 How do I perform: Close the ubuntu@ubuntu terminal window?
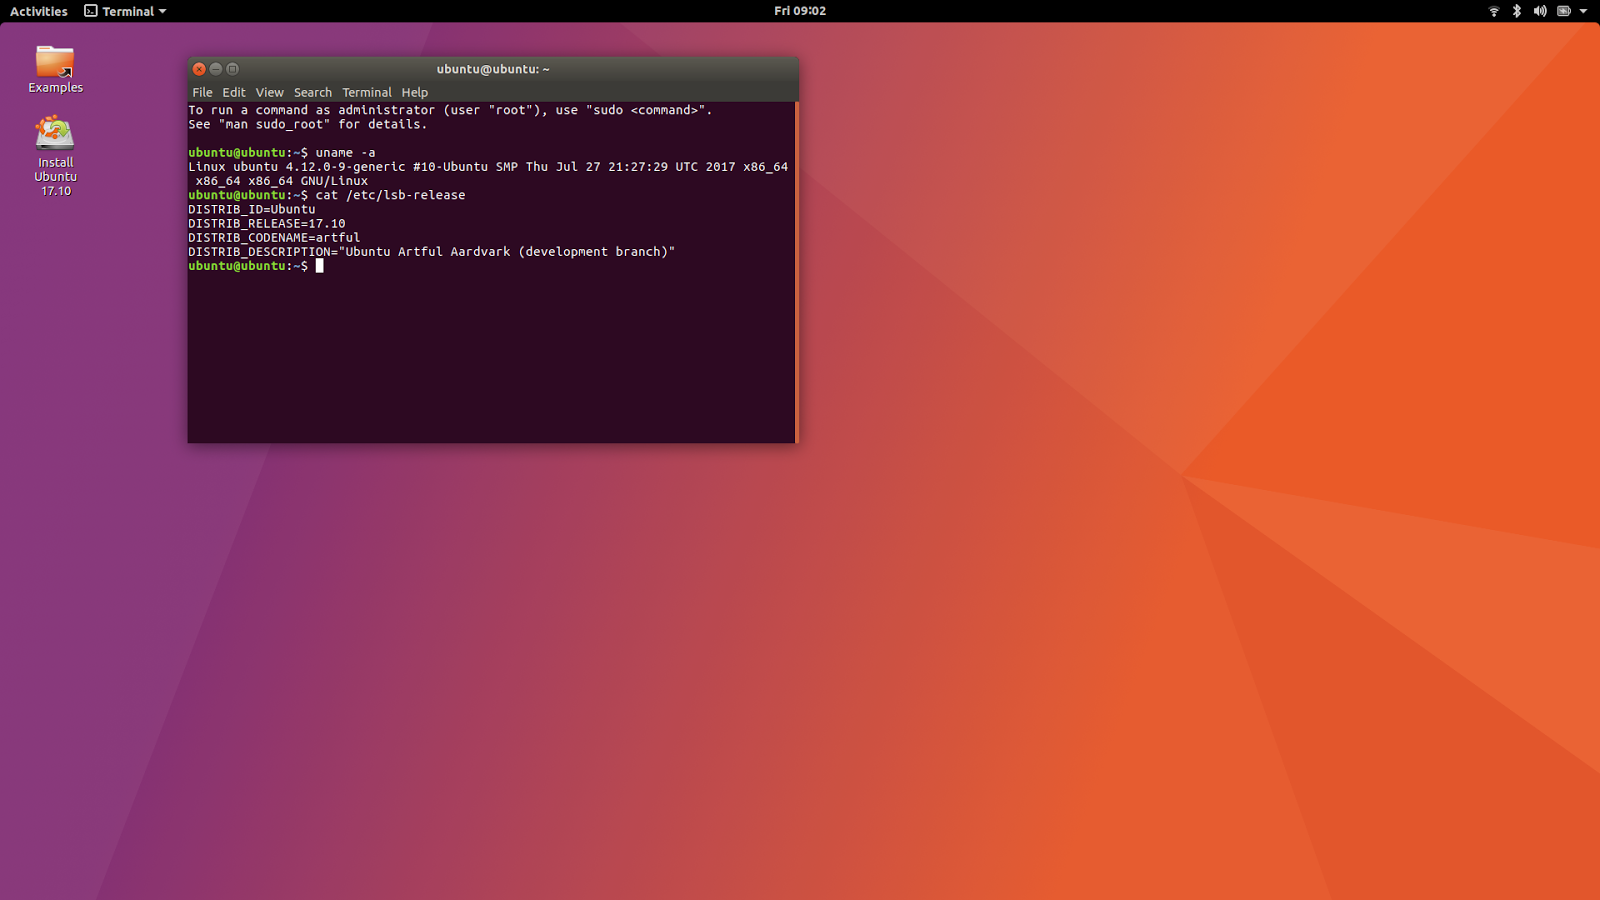pyautogui.click(x=199, y=69)
